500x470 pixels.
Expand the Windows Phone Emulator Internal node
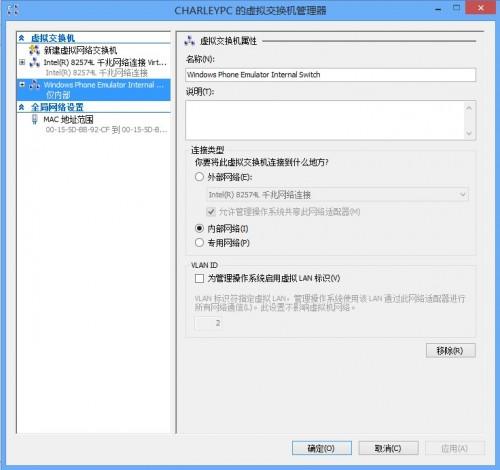pyautogui.click(x=22, y=85)
